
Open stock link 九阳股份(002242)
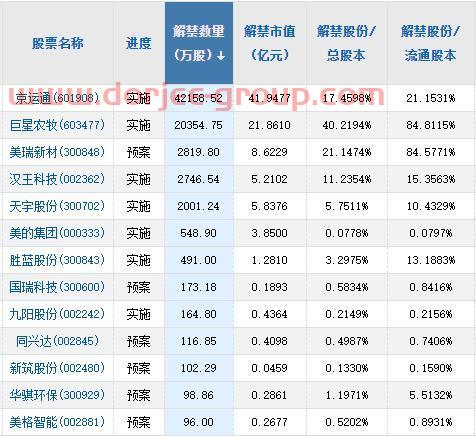[57, 314]
